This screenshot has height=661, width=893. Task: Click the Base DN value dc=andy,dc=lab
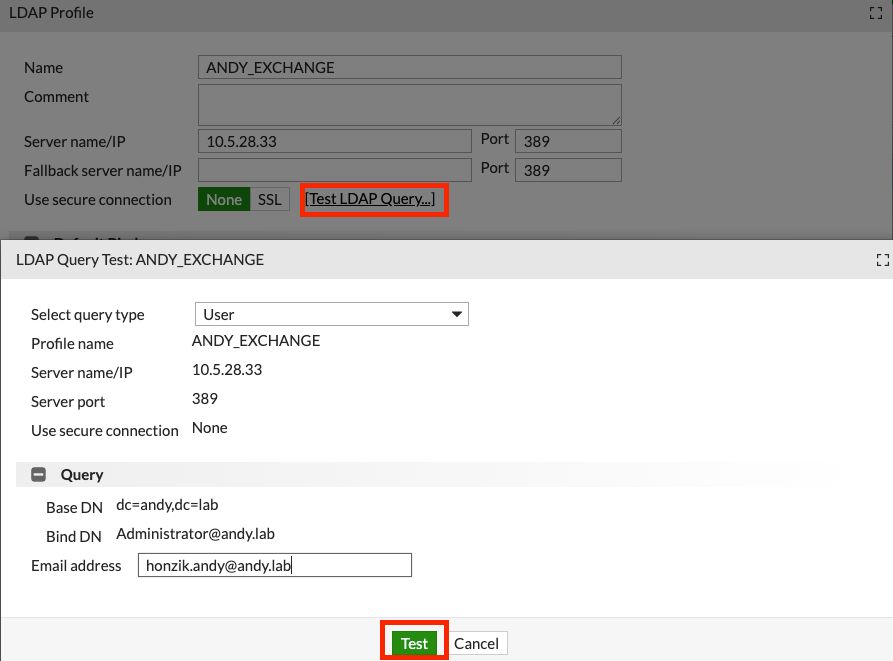point(167,505)
